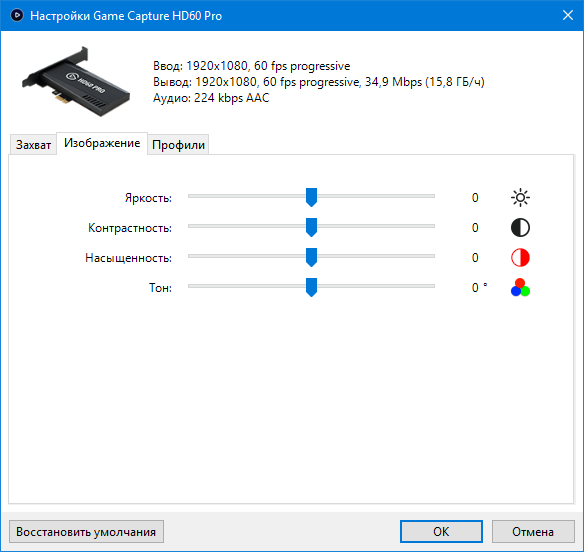Image resolution: width=584 pixels, height=552 pixels.
Task: Click the Яркость value 0
Action: point(475,197)
